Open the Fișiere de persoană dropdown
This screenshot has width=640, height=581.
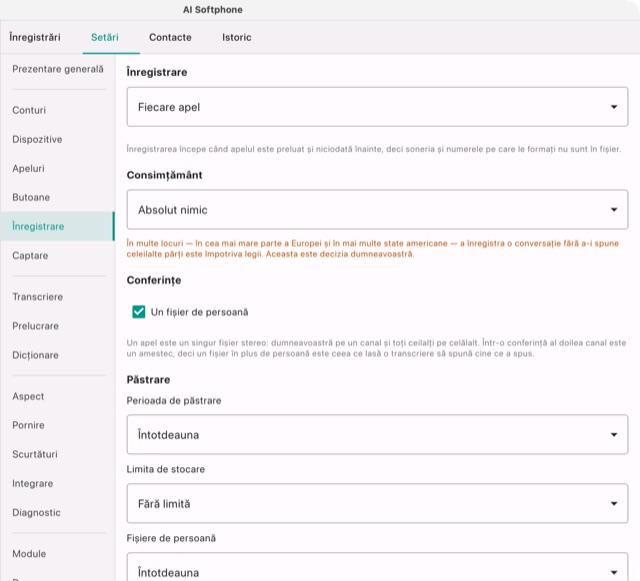tap(377, 568)
